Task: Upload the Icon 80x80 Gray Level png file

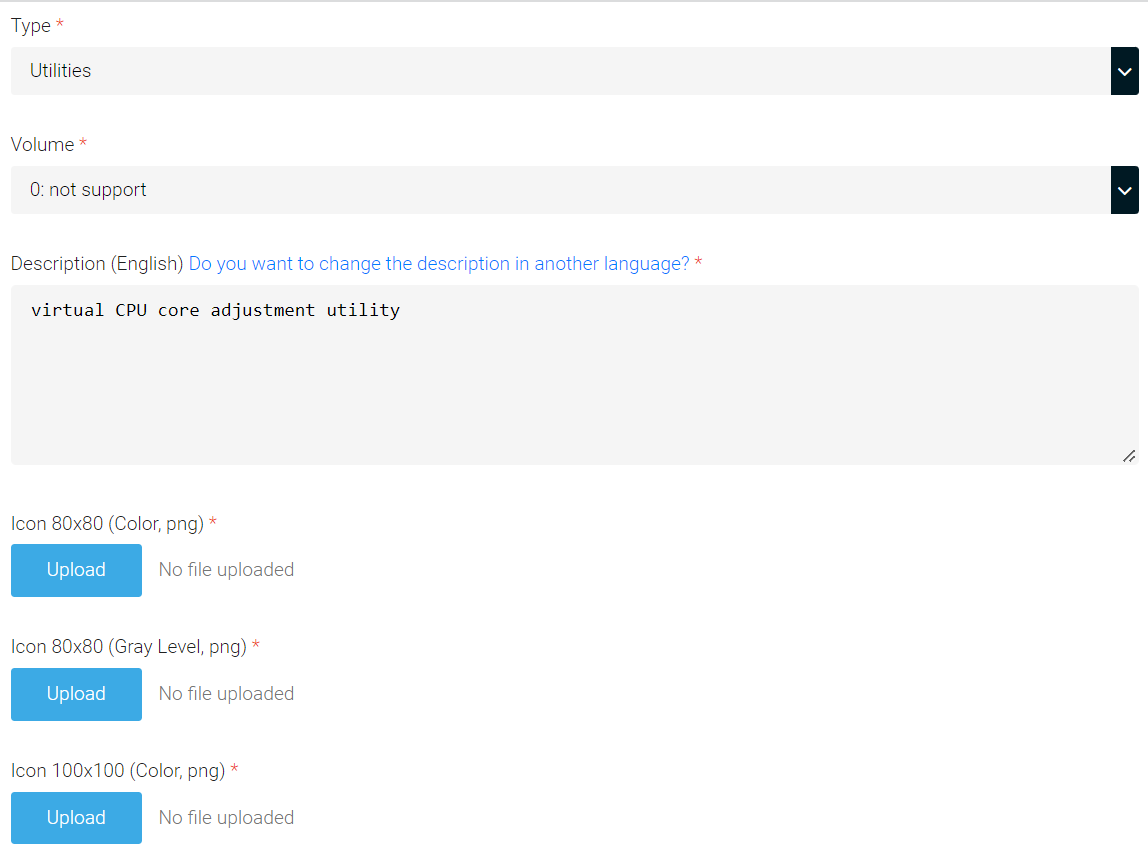Action: pos(76,694)
